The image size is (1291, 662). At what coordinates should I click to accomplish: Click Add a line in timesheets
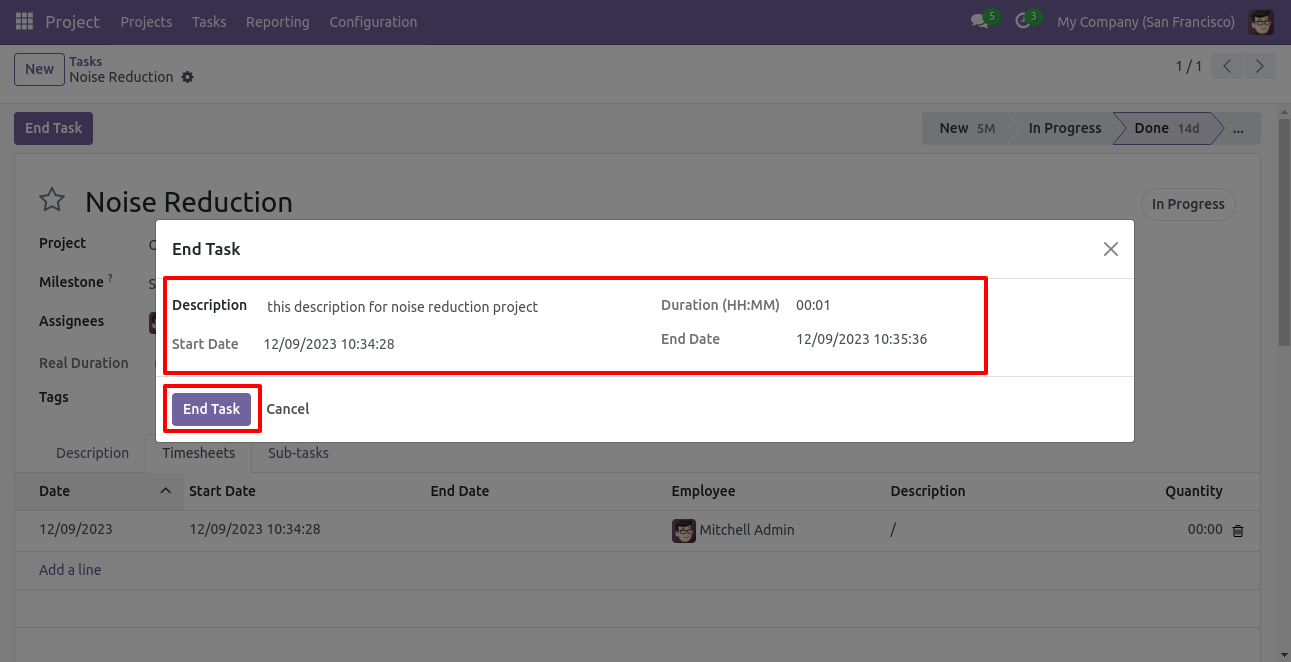70,570
